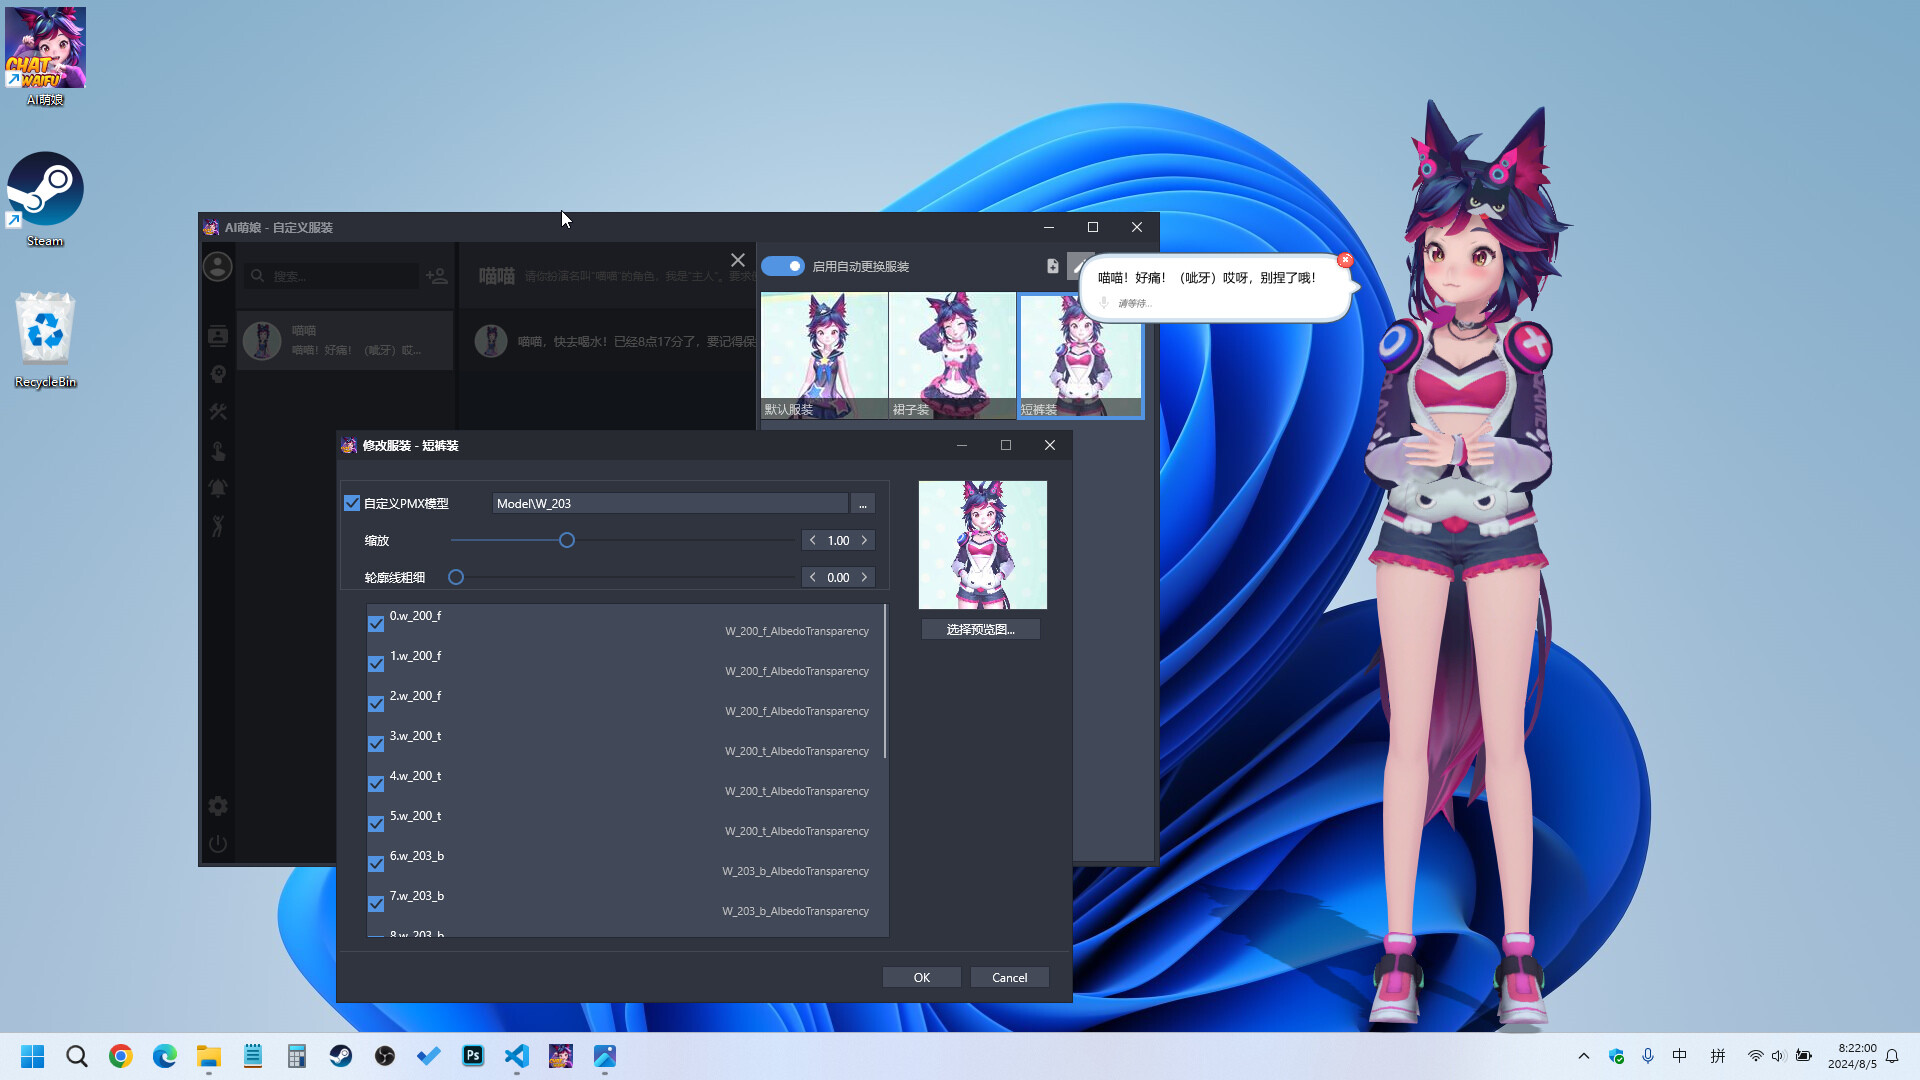Launch Photoshop from the taskbar
This screenshot has height=1080, width=1920.
pyautogui.click(x=472, y=1056)
